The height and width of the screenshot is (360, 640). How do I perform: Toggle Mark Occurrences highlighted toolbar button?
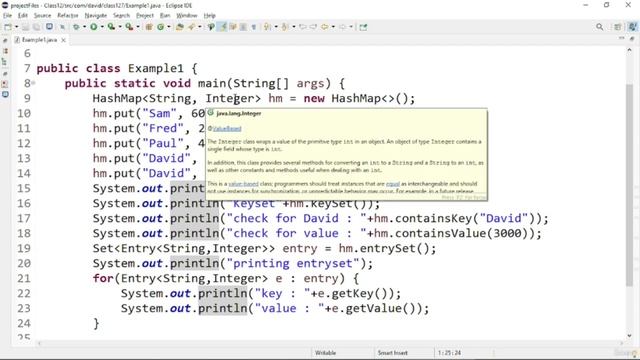[x=223, y=27]
